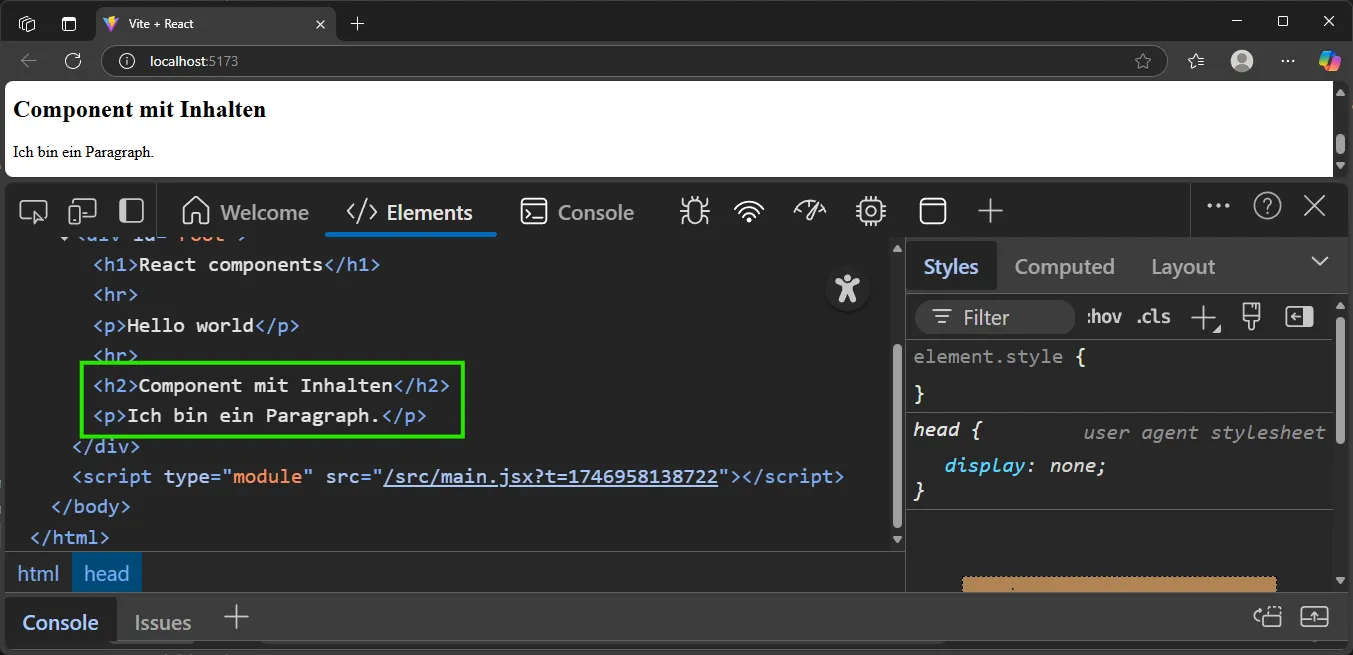Activate the inspect element picker tool
This screenshot has width=1353, height=655.
tap(33, 211)
